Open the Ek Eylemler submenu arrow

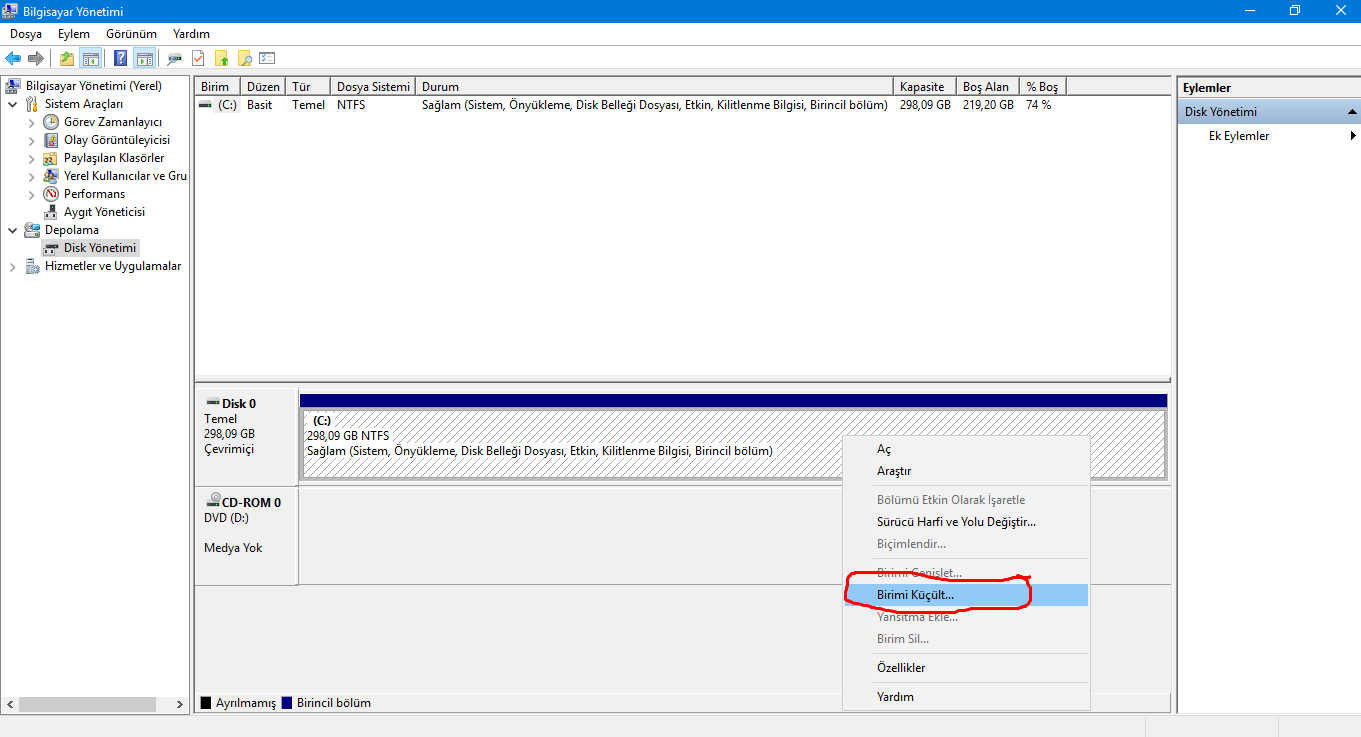click(1353, 136)
